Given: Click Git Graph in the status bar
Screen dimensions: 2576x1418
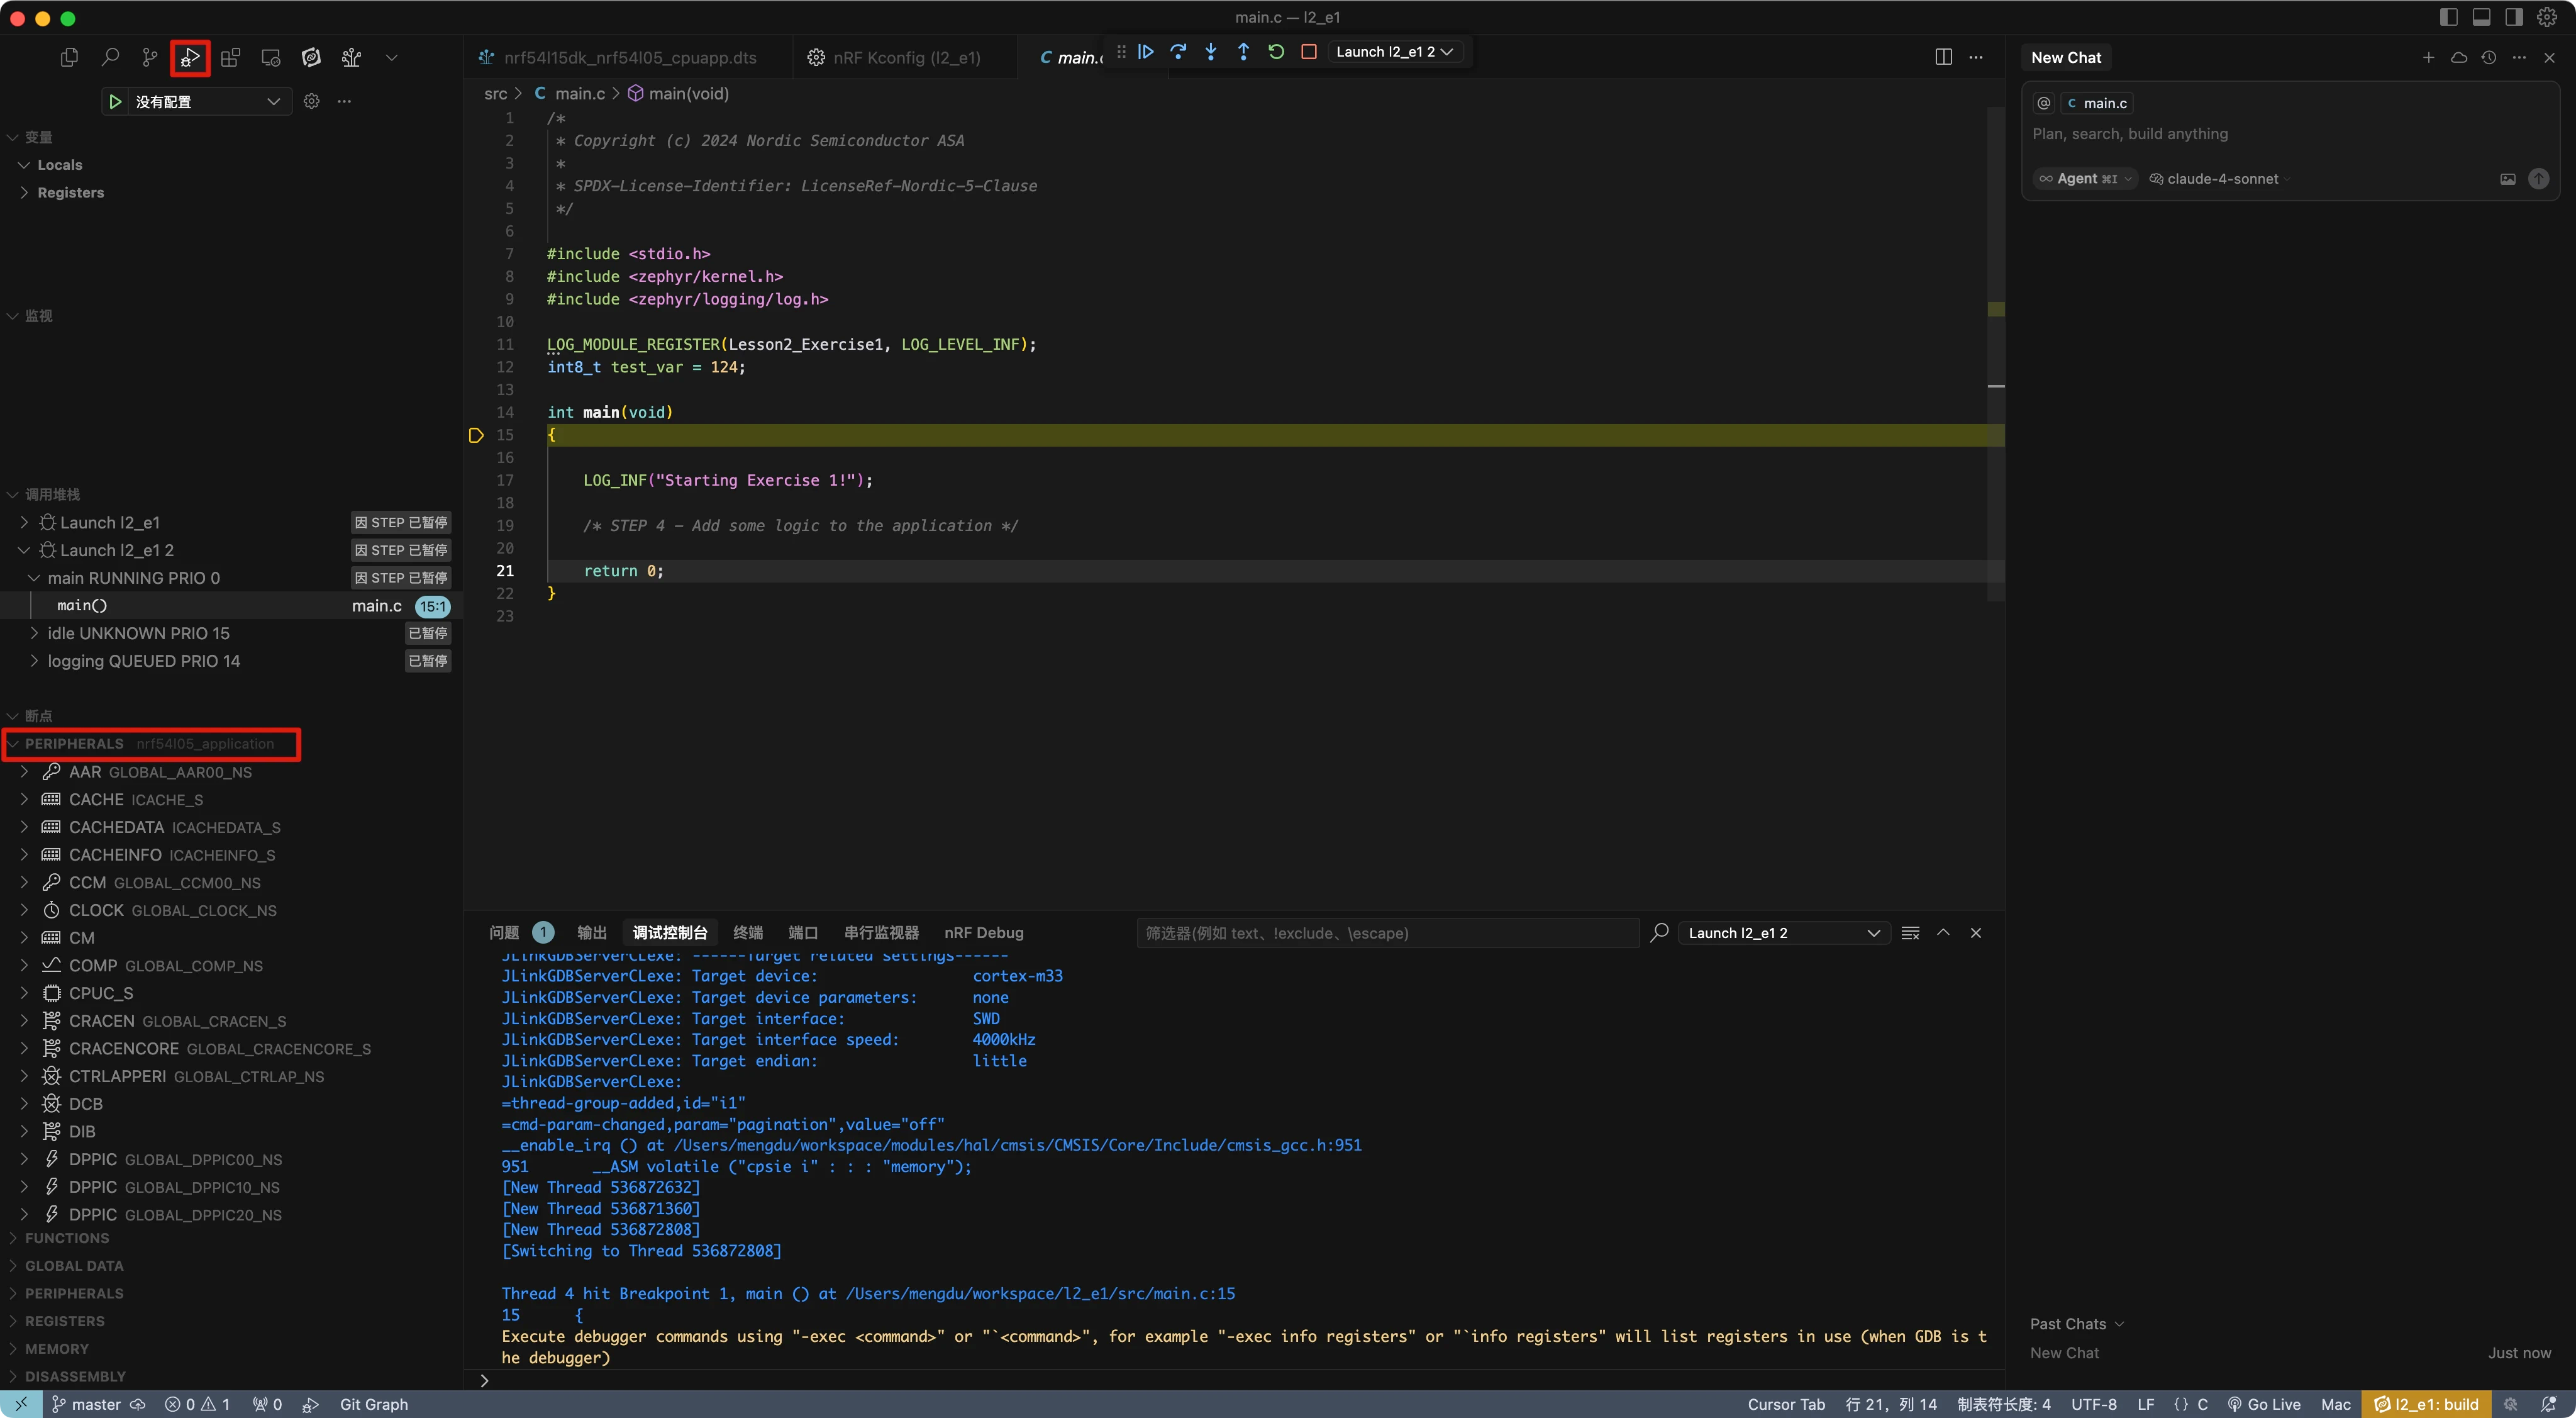Looking at the screenshot, I should [x=373, y=1404].
